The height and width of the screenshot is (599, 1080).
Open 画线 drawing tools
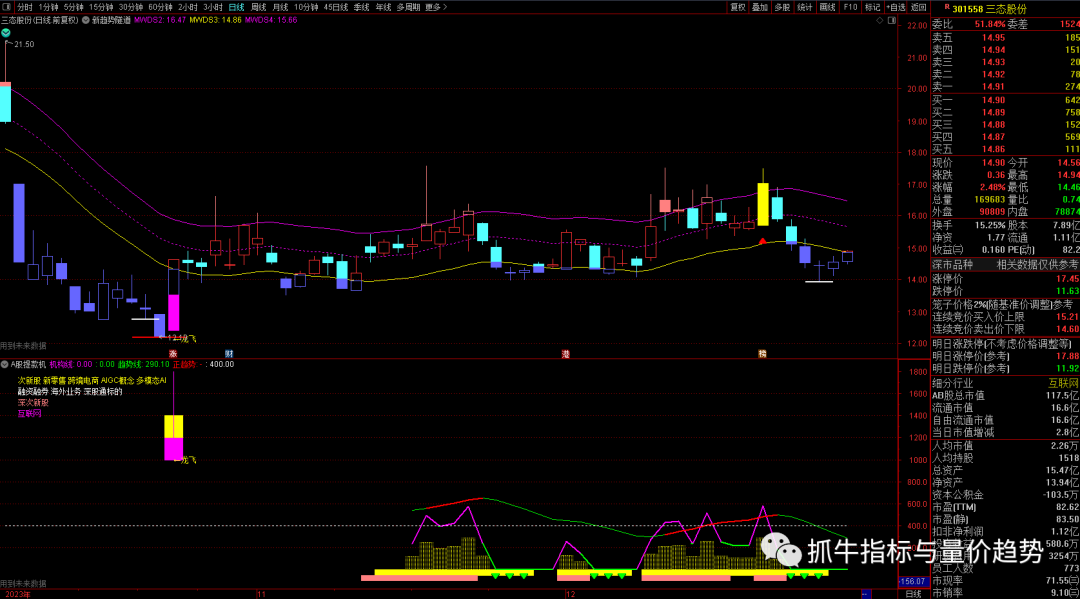click(827, 7)
